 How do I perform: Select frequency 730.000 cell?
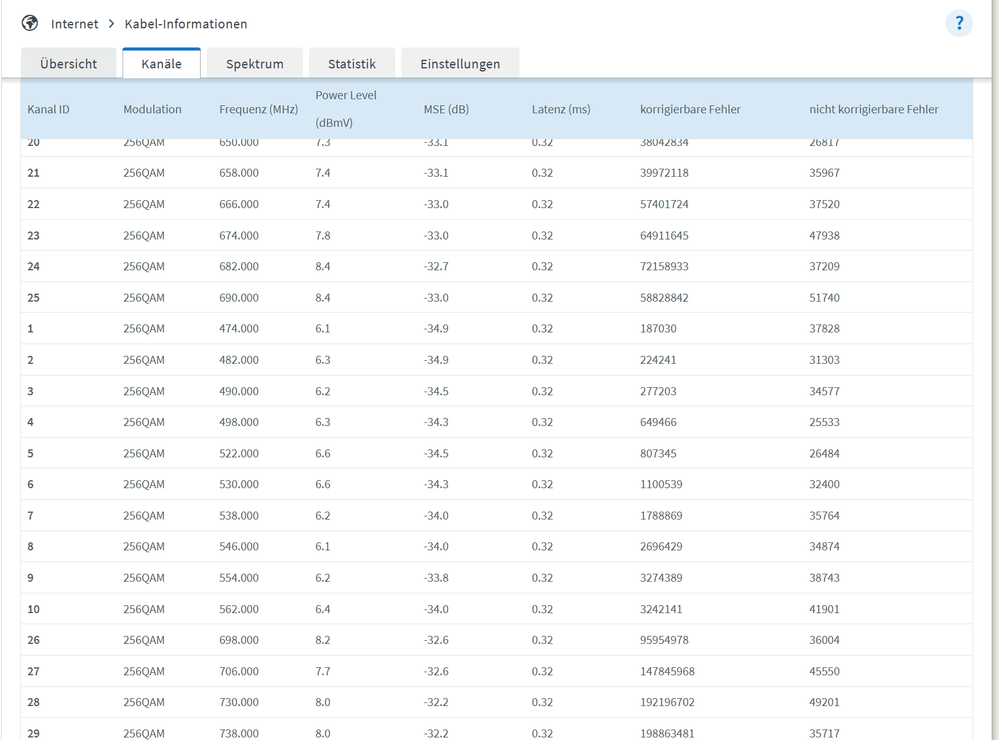(x=239, y=702)
